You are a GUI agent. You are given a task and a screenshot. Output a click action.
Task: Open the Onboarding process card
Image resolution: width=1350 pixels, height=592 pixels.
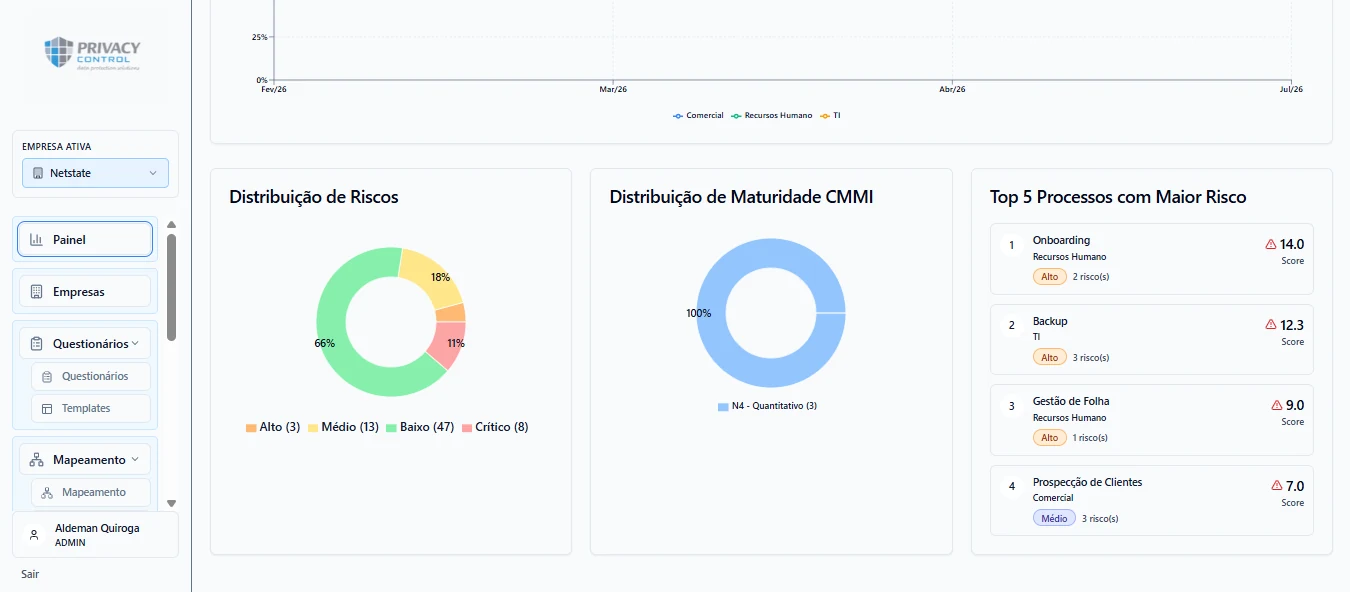[1152, 259]
